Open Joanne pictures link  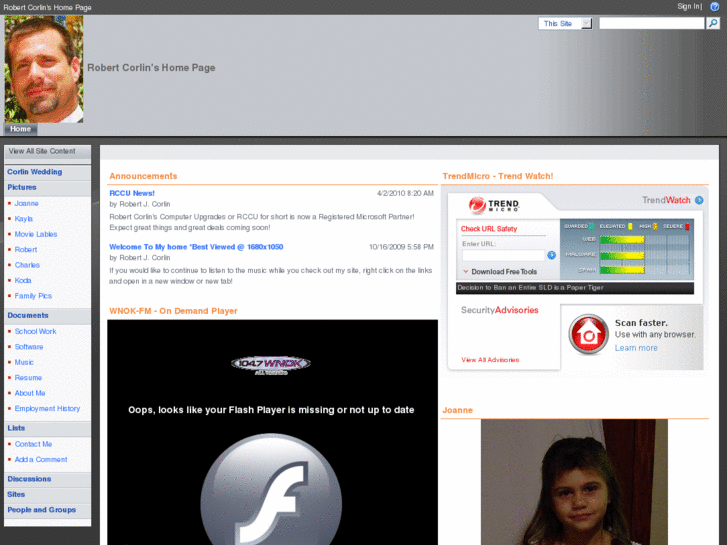(x=26, y=203)
